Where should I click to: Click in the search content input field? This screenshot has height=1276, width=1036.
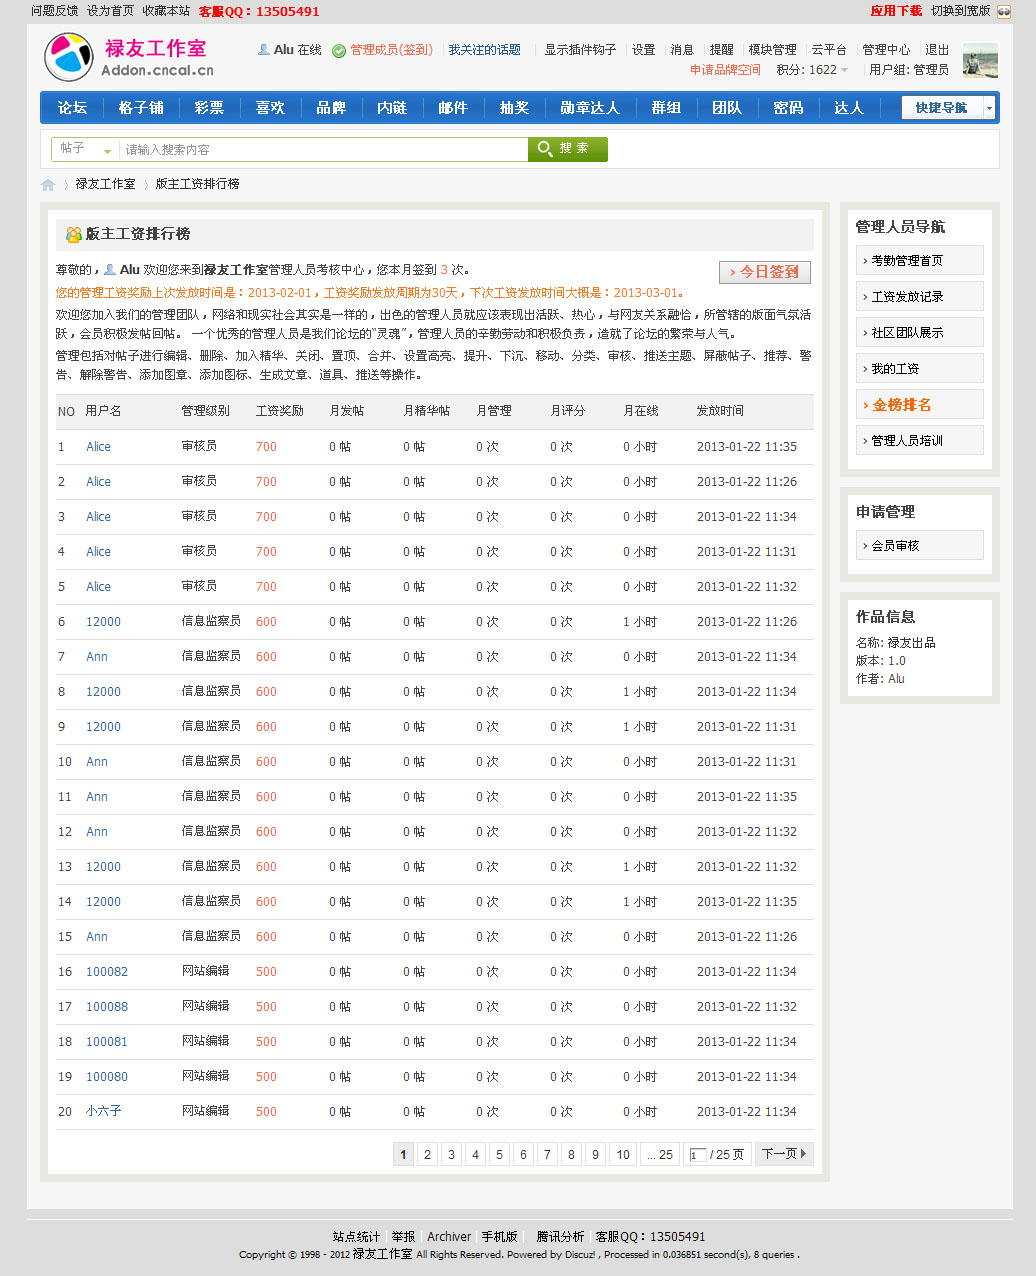(323, 149)
